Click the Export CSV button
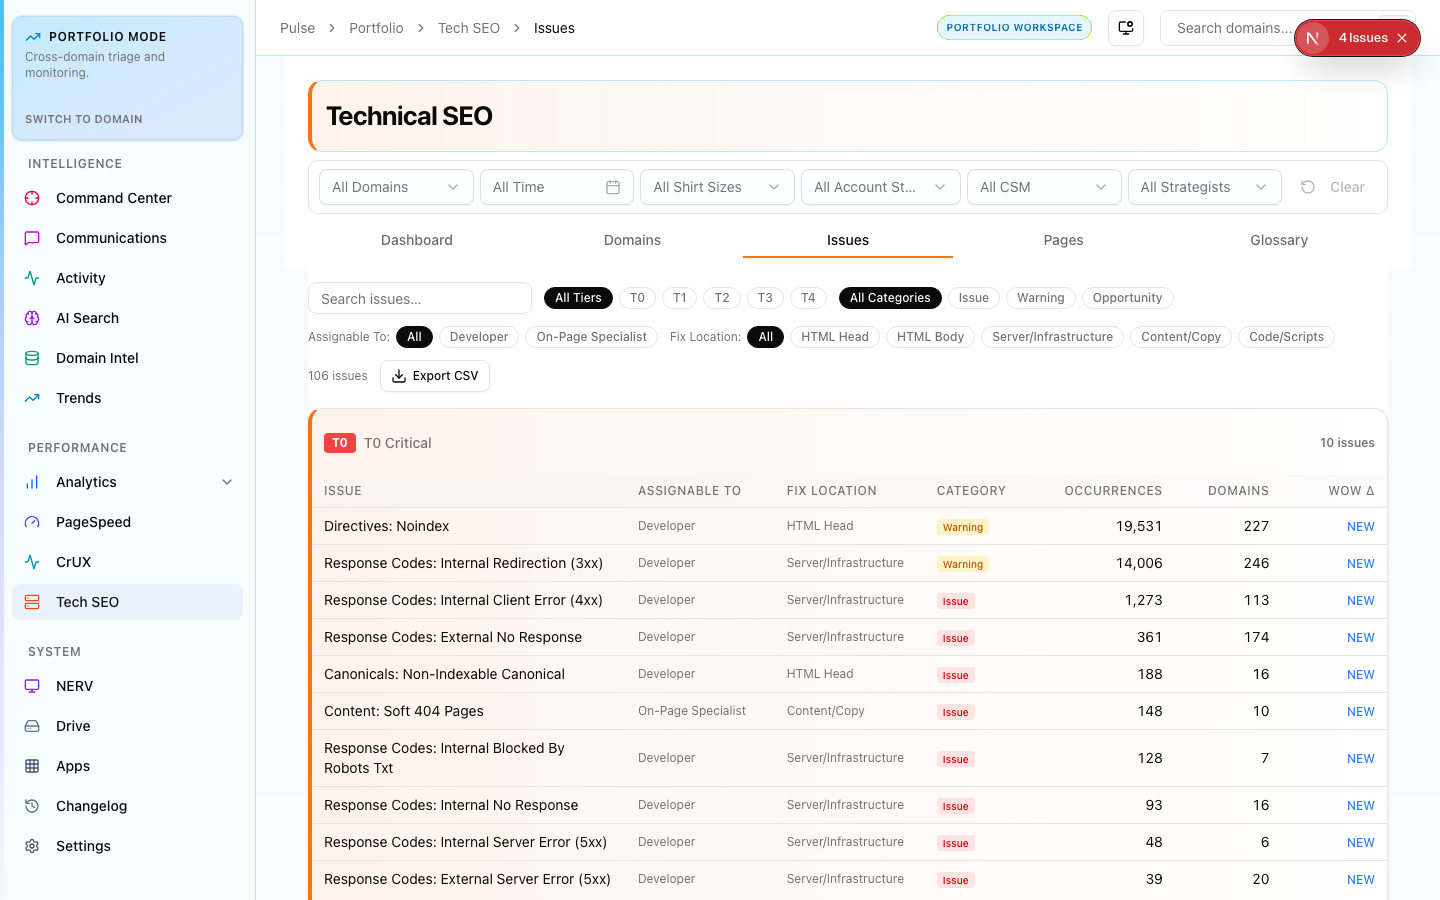 pyautogui.click(x=435, y=376)
